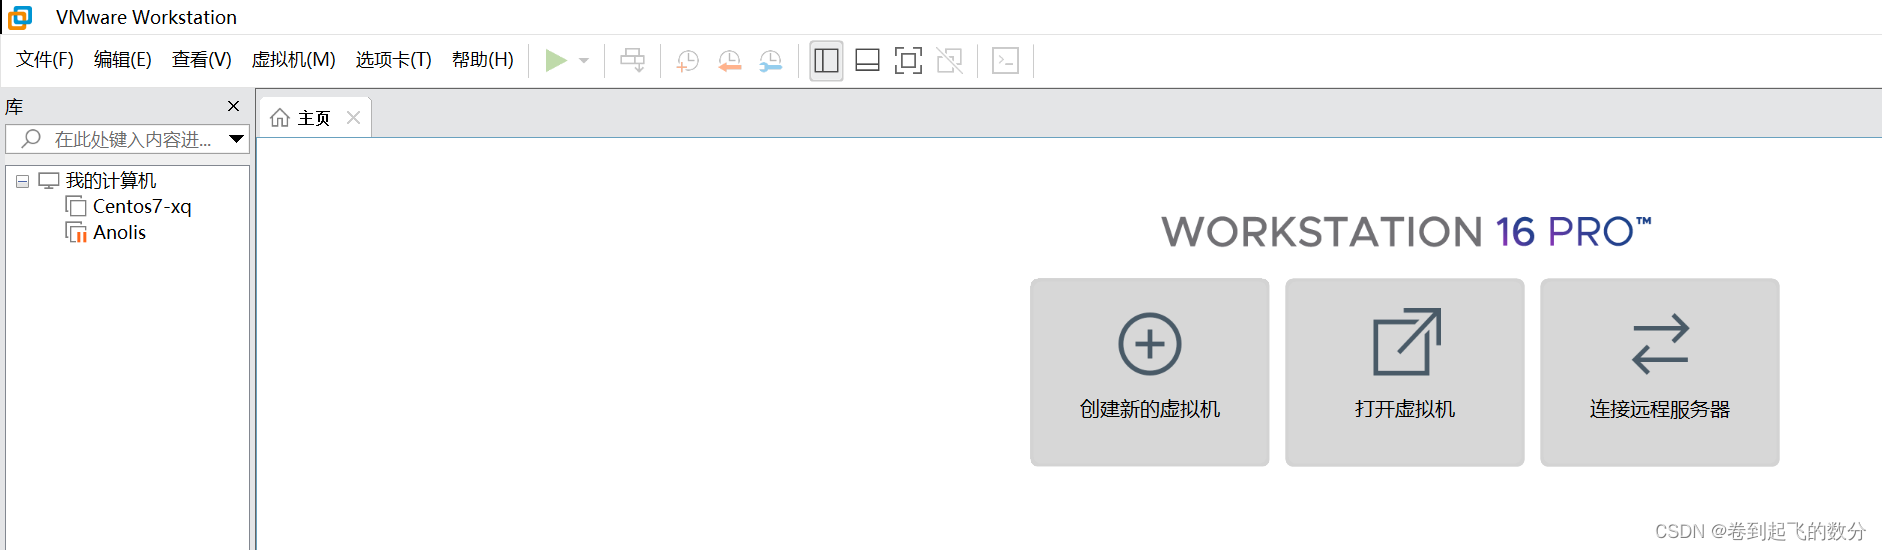This screenshot has width=1882, height=550.
Task: Click the green Power On play button
Action: 556,61
